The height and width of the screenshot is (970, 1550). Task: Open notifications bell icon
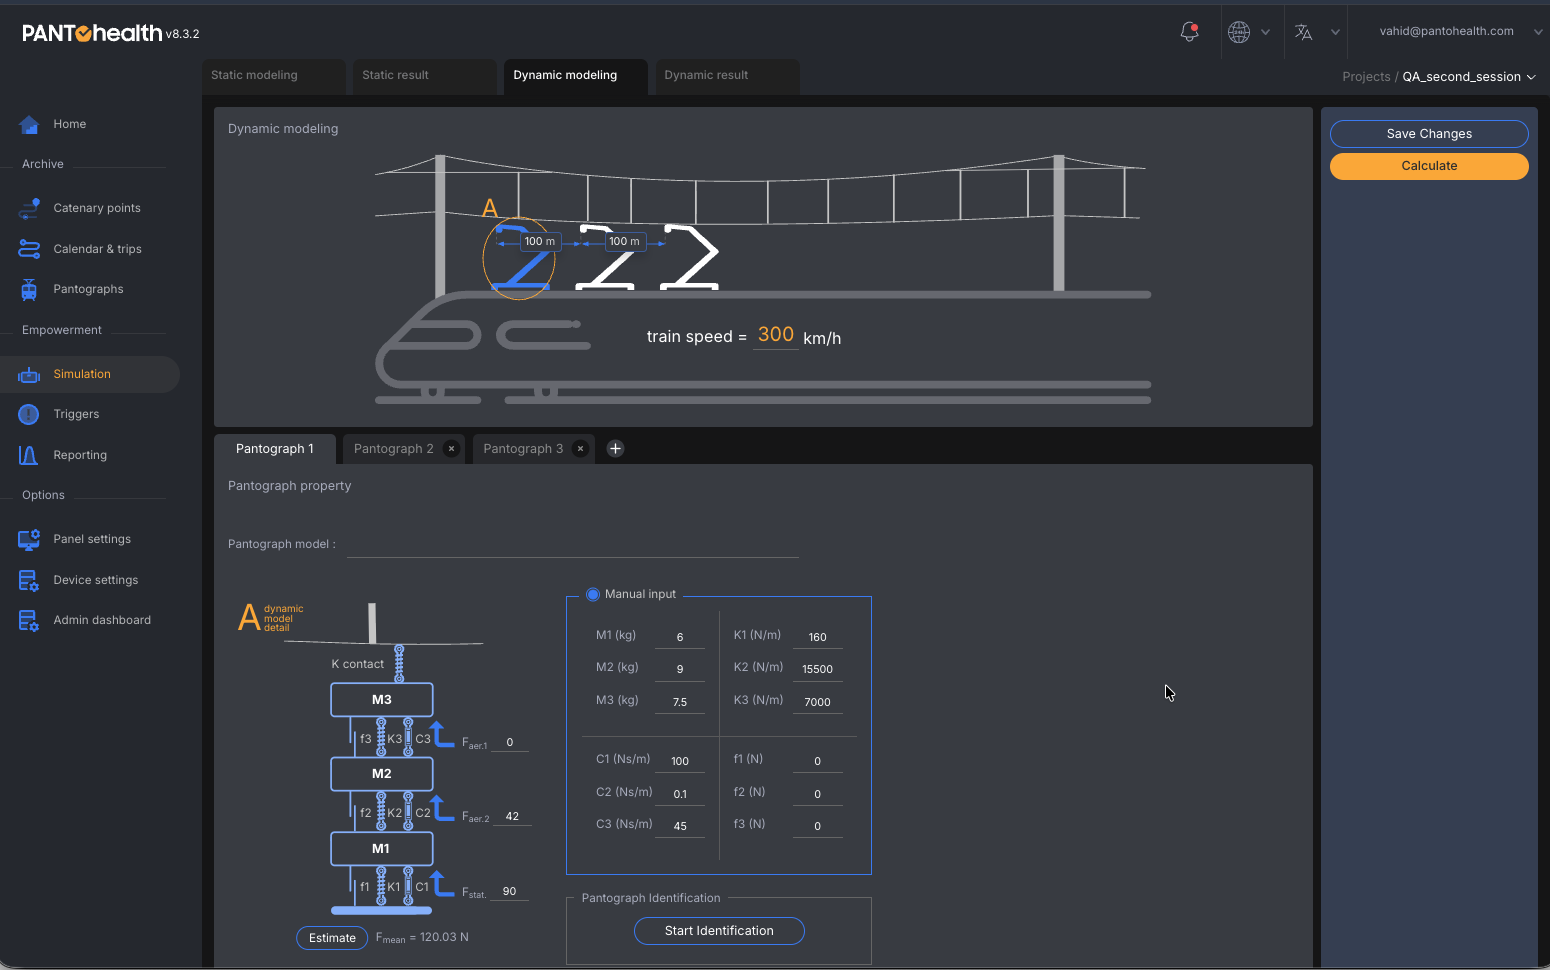click(x=1189, y=32)
